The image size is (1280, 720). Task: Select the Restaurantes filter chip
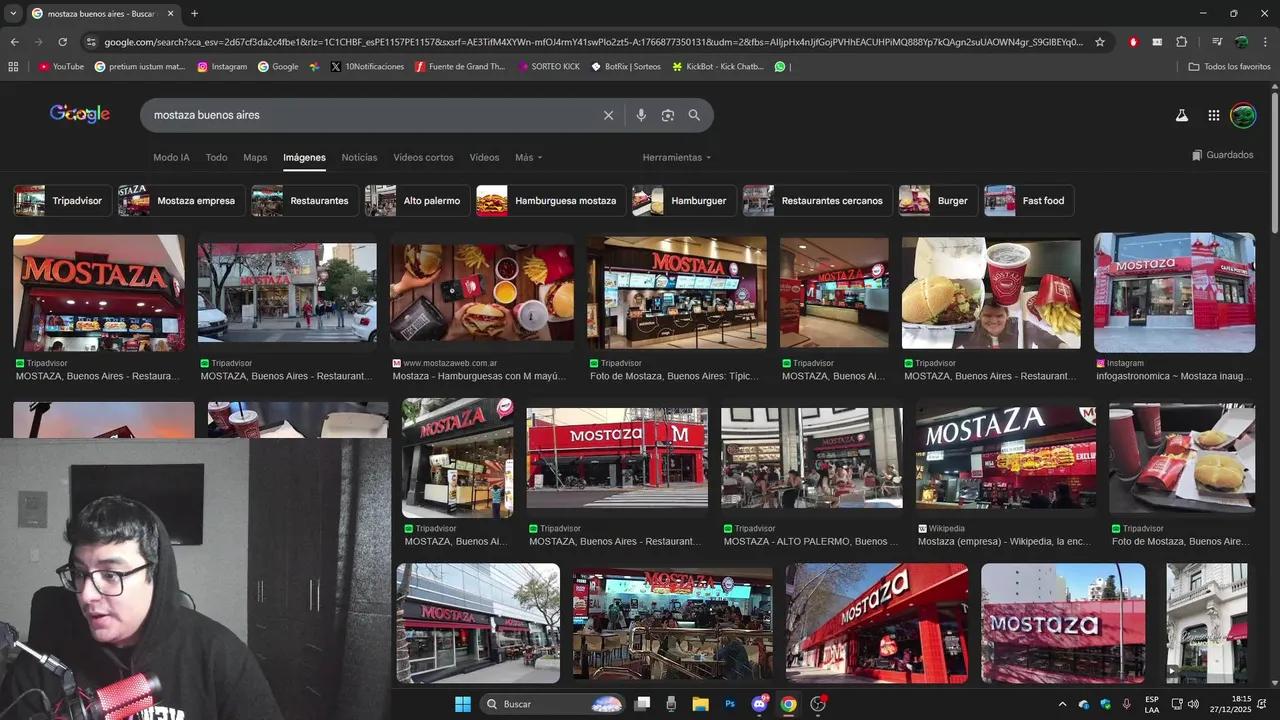pos(303,201)
